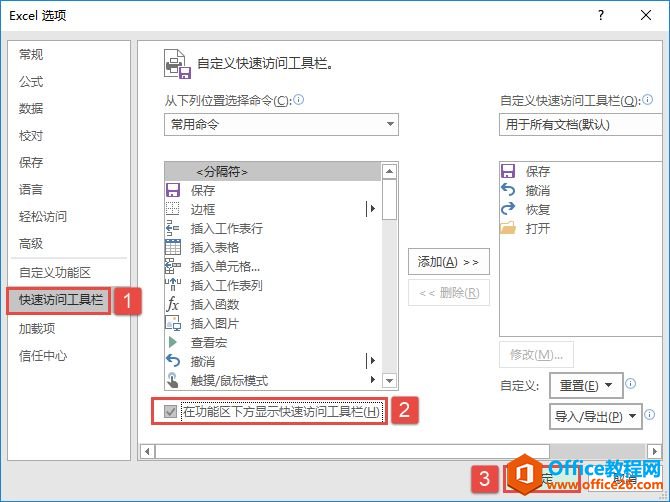The image size is (670, 502).
Task: Select the View Macros (查看宏) play icon
Action: [x=173, y=342]
